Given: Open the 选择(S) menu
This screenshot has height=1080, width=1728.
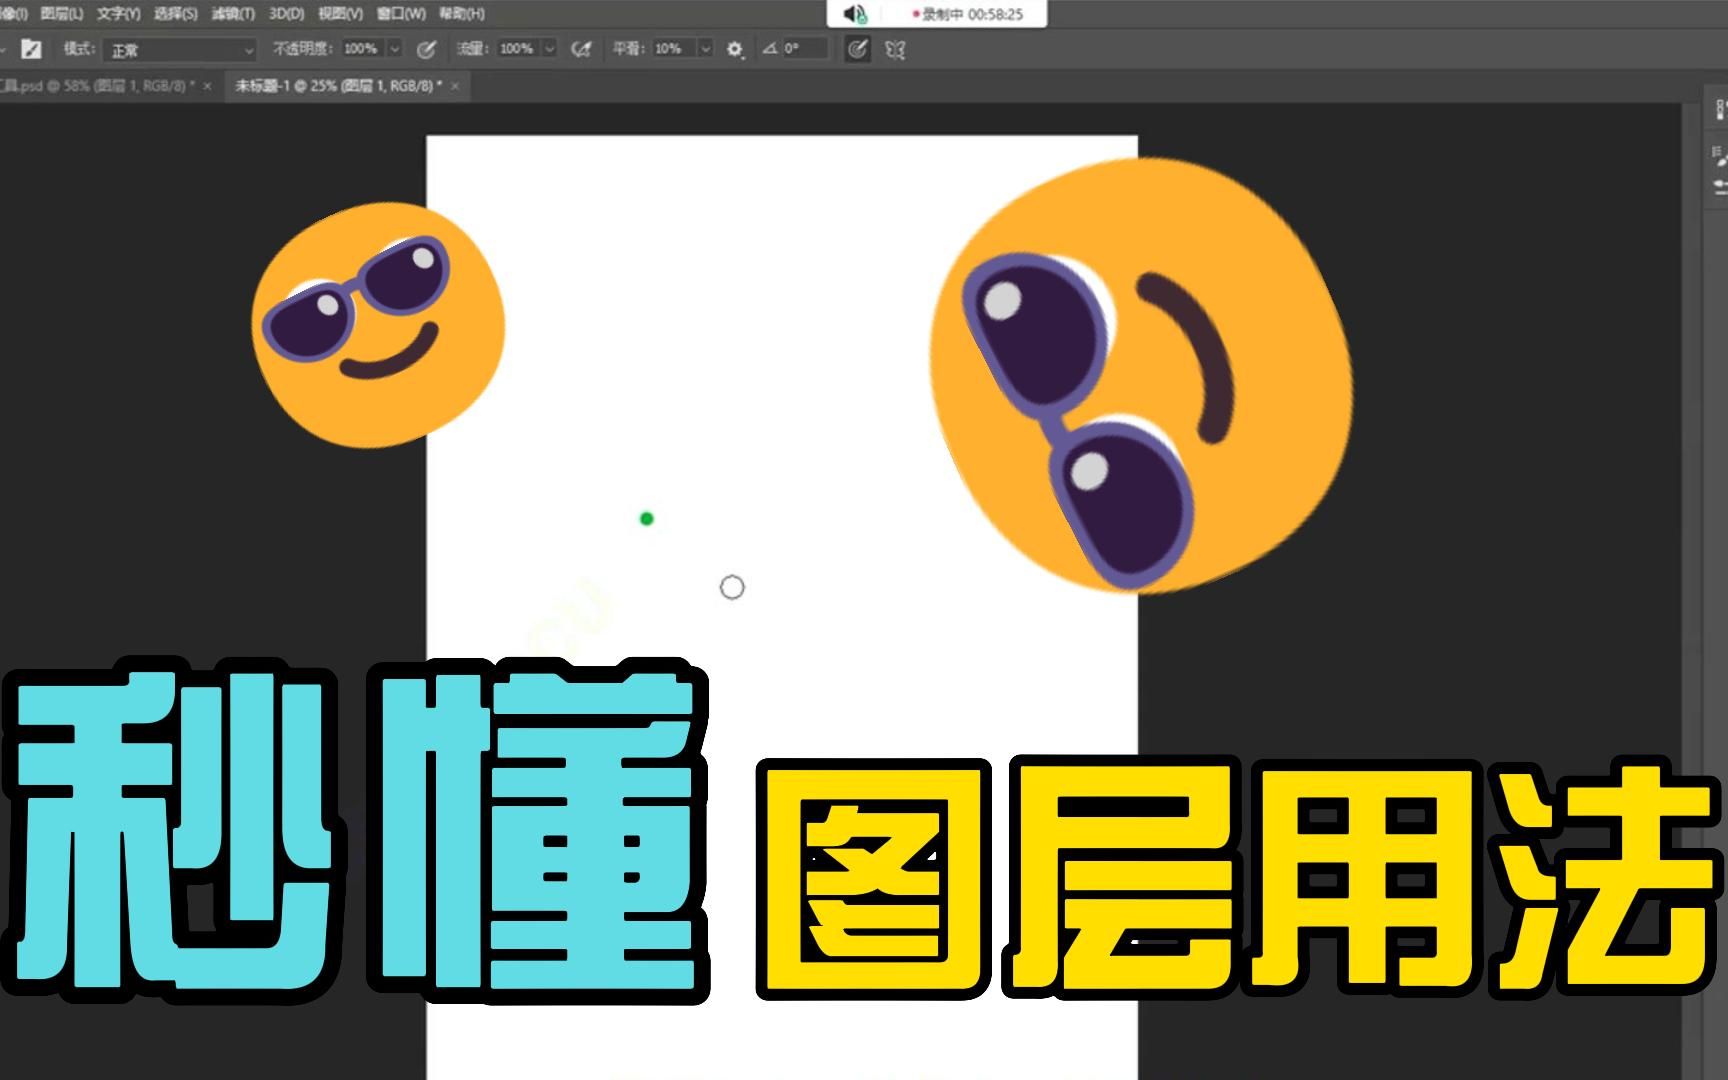Looking at the screenshot, I should coord(176,14).
